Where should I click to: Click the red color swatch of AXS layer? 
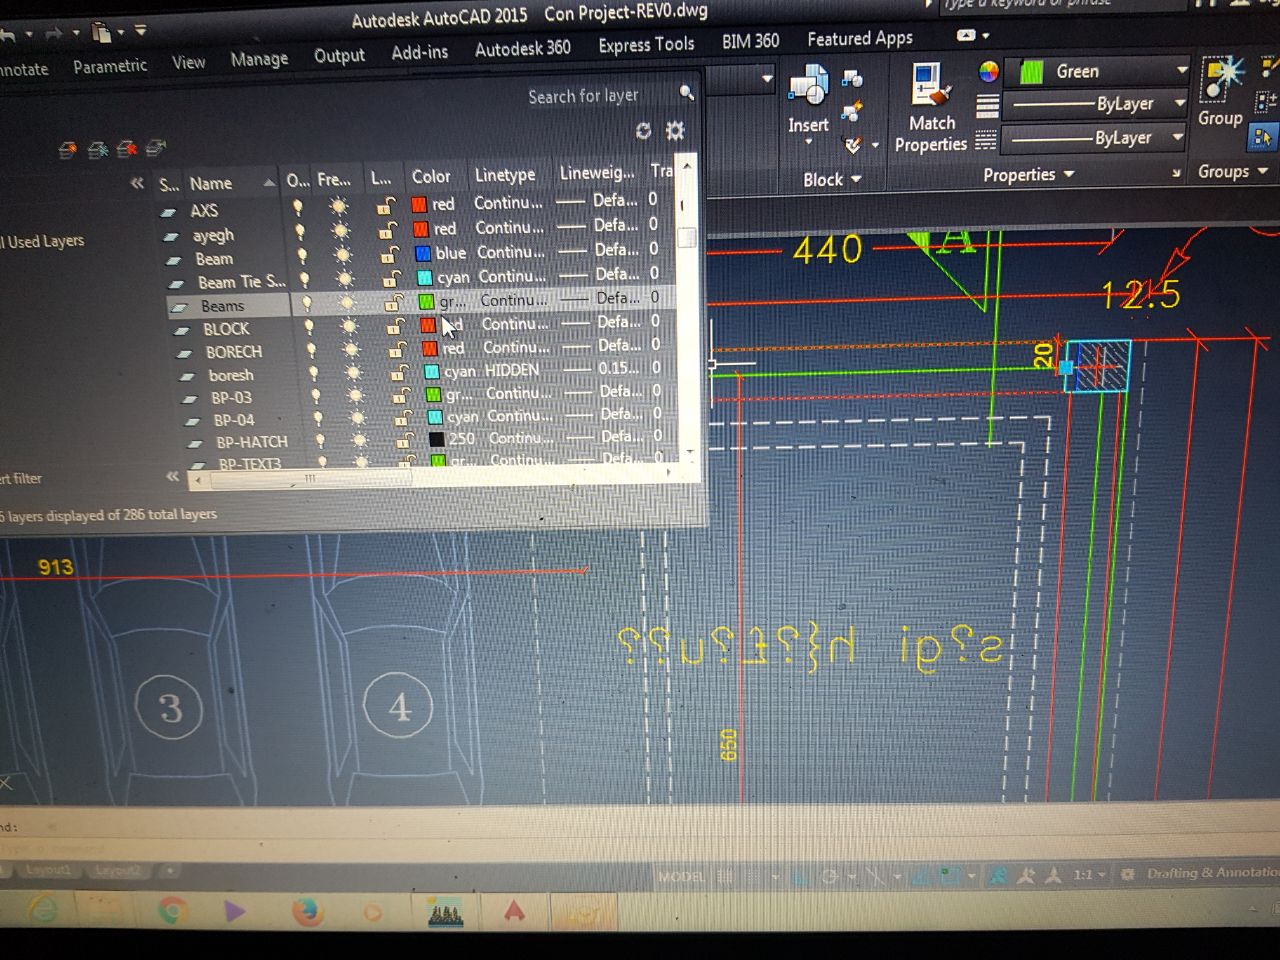pos(420,204)
